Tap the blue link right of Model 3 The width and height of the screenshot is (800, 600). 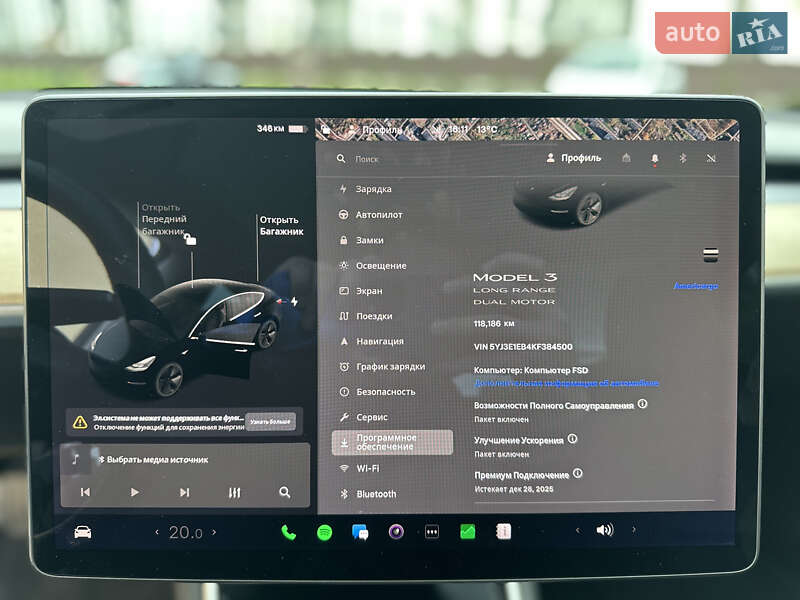(696, 286)
